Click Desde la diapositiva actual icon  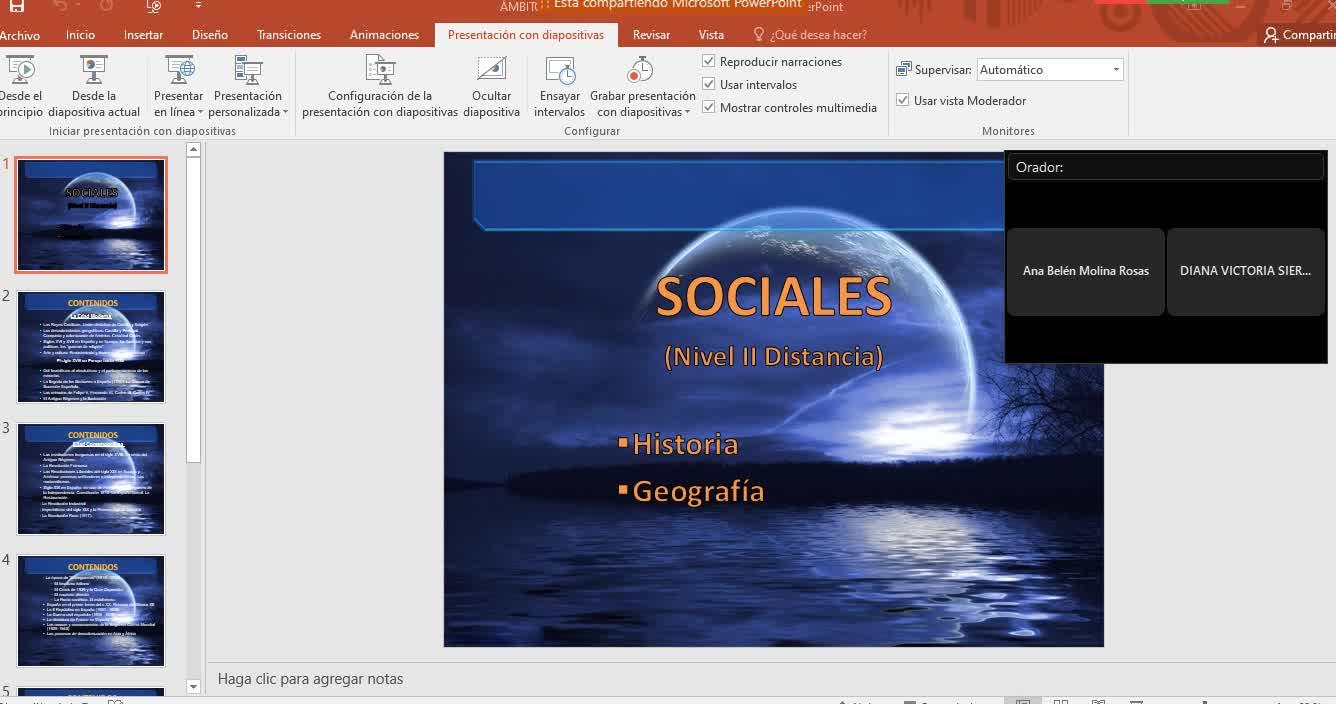93,71
